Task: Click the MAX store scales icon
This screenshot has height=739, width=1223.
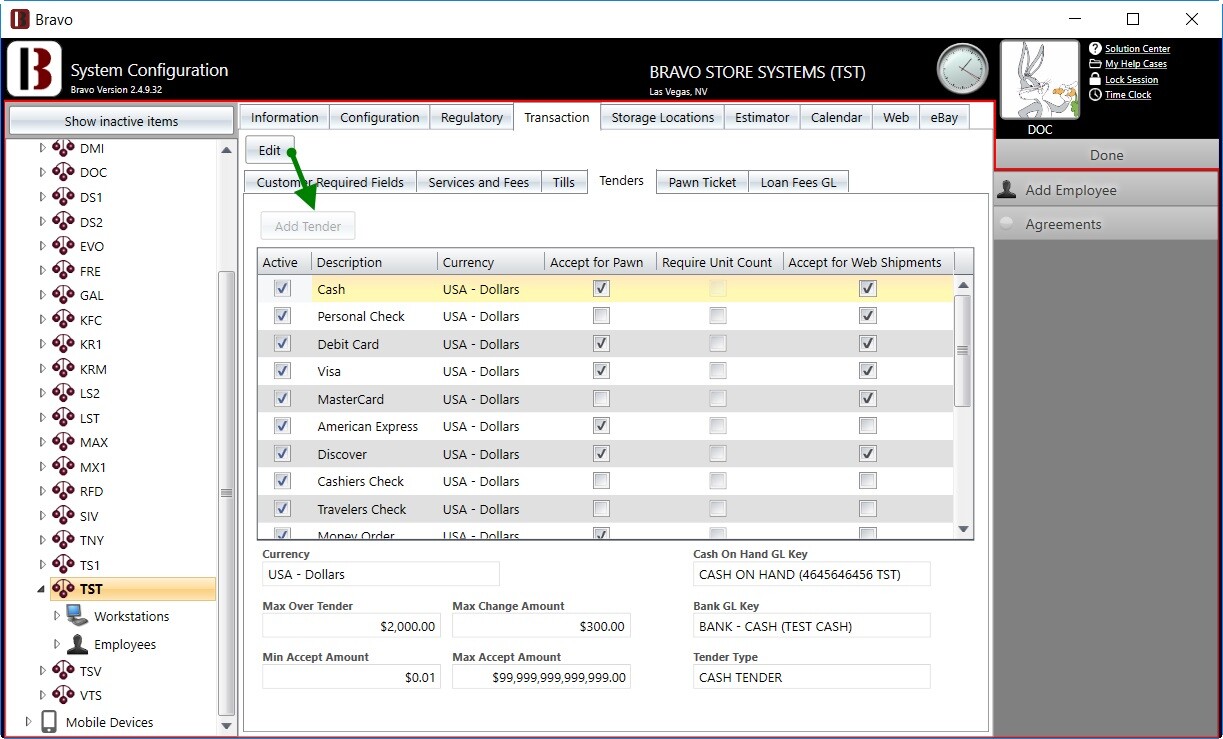Action: pos(63,442)
